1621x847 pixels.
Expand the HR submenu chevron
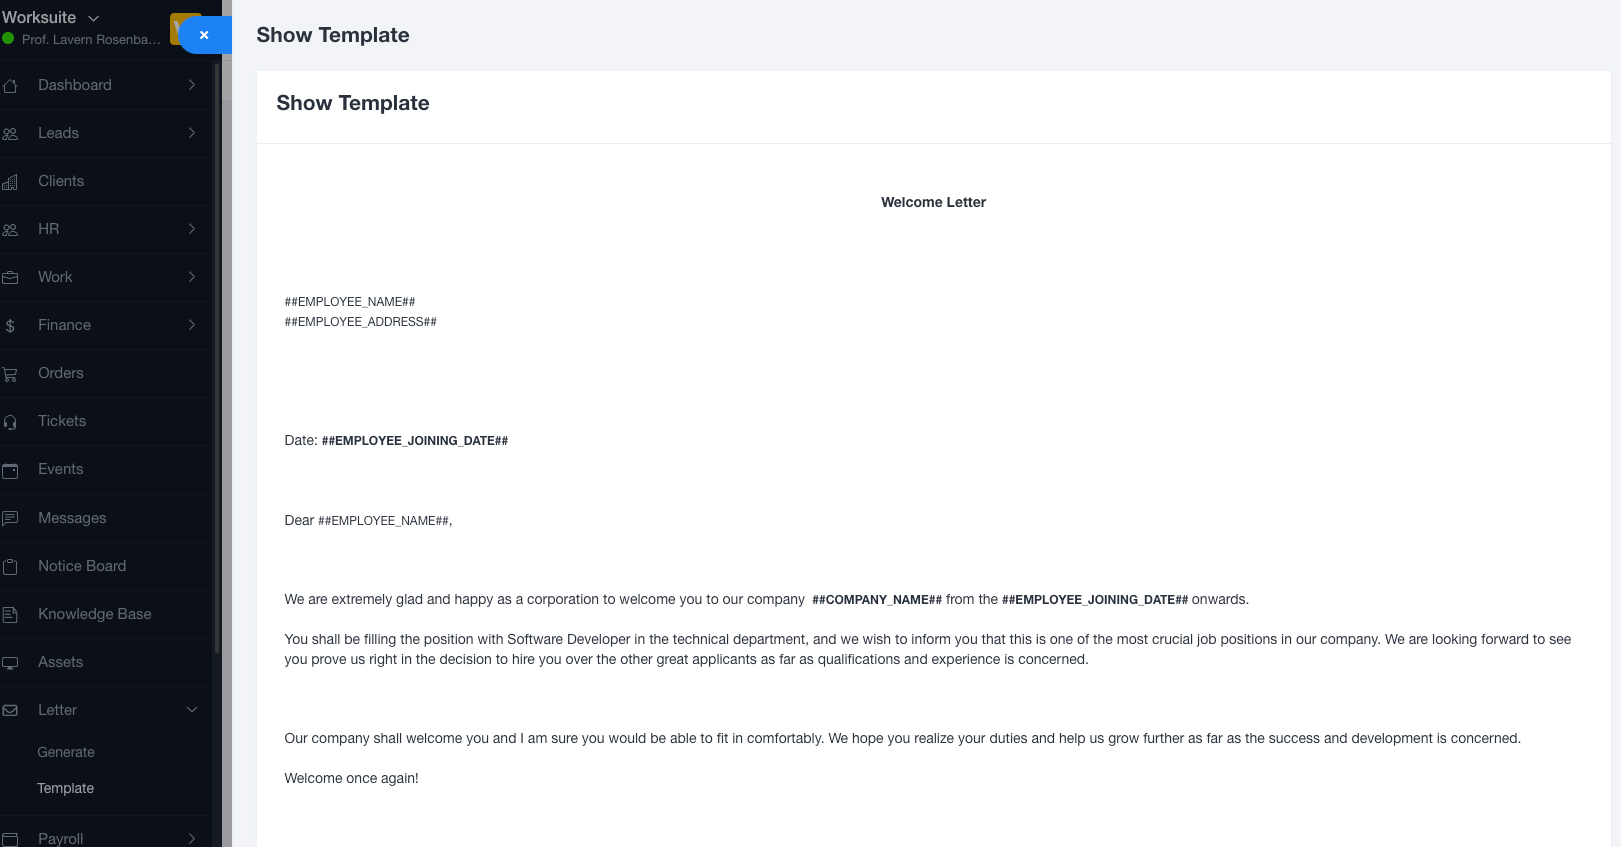(192, 229)
